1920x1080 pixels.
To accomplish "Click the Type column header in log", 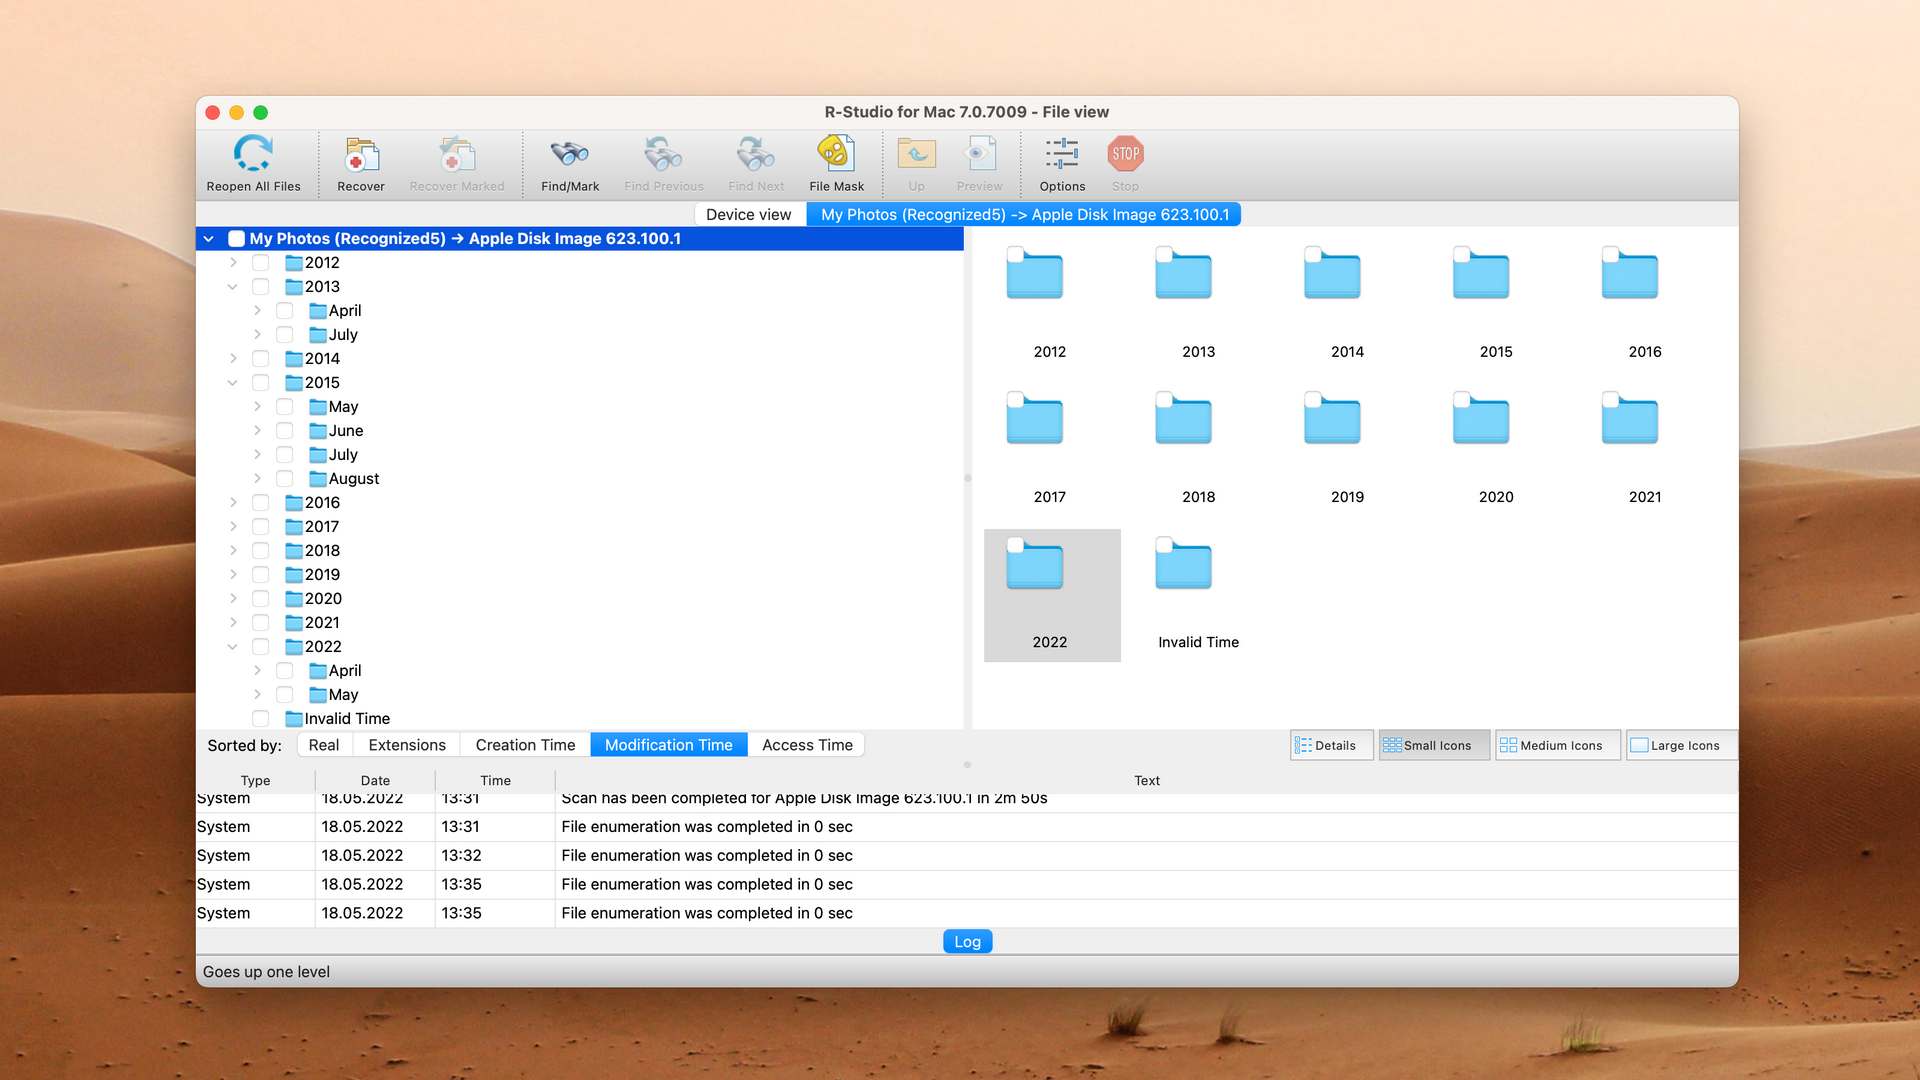I will click(x=255, y=780).
